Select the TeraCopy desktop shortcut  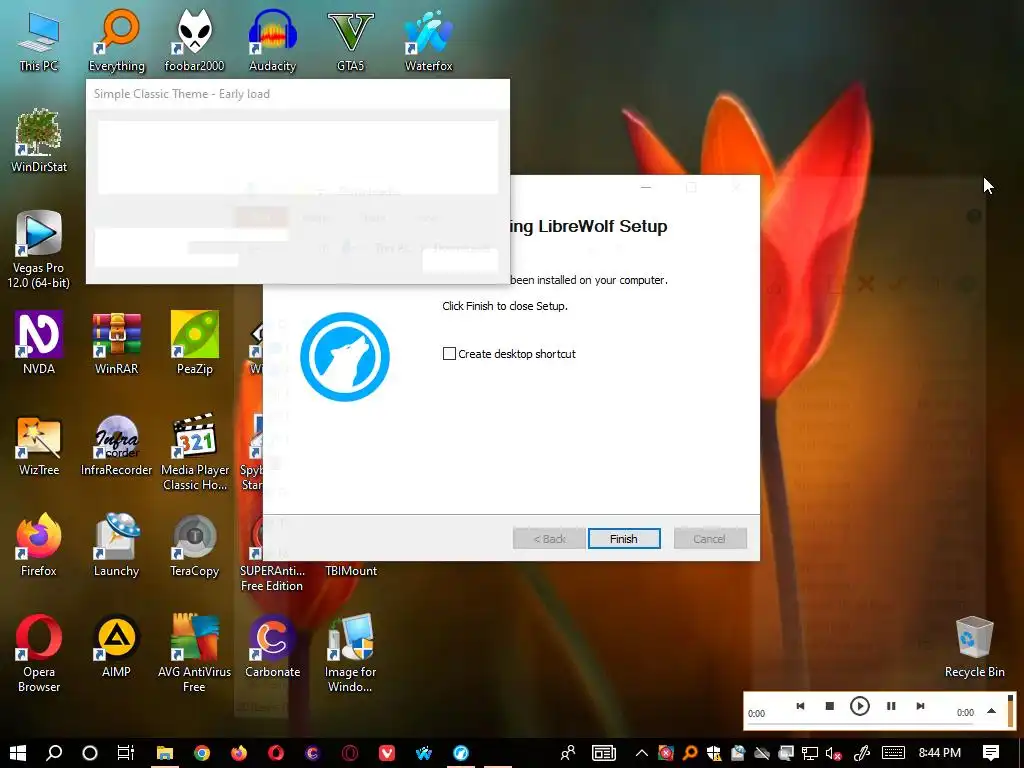(x=194, y=545)
